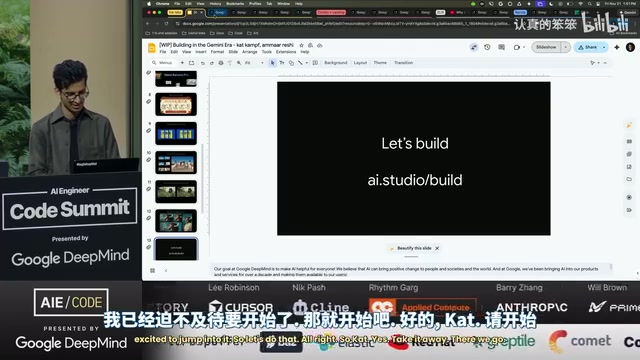This screenshot has width=640, height=360.
Task: Select slide 12 thumbnail in filmstrip
Action: [176, 221]
